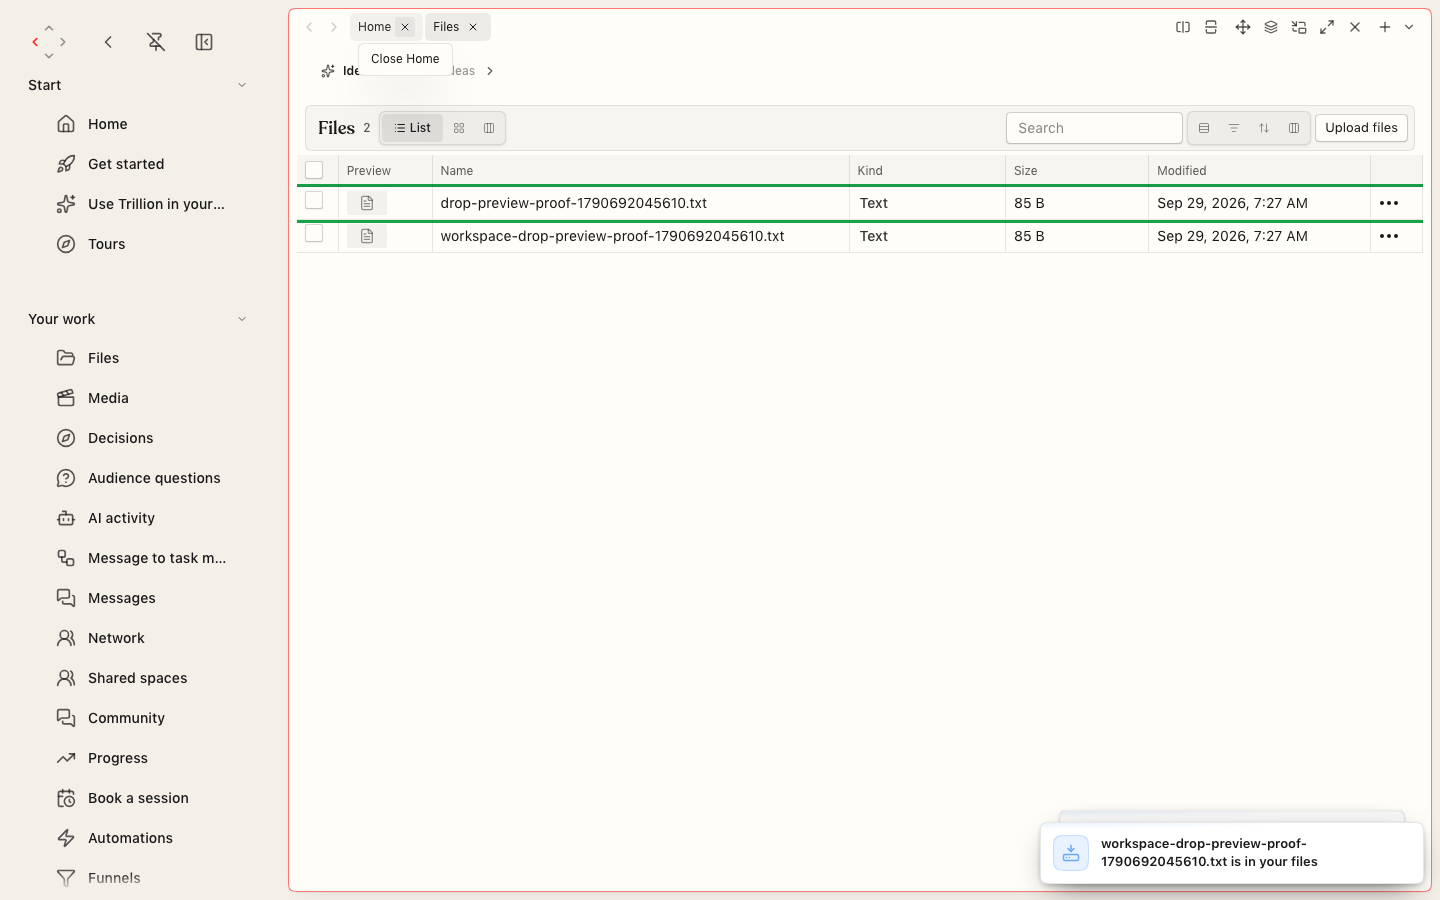Switch to column view icon in the view switcher

click(489, 128)
